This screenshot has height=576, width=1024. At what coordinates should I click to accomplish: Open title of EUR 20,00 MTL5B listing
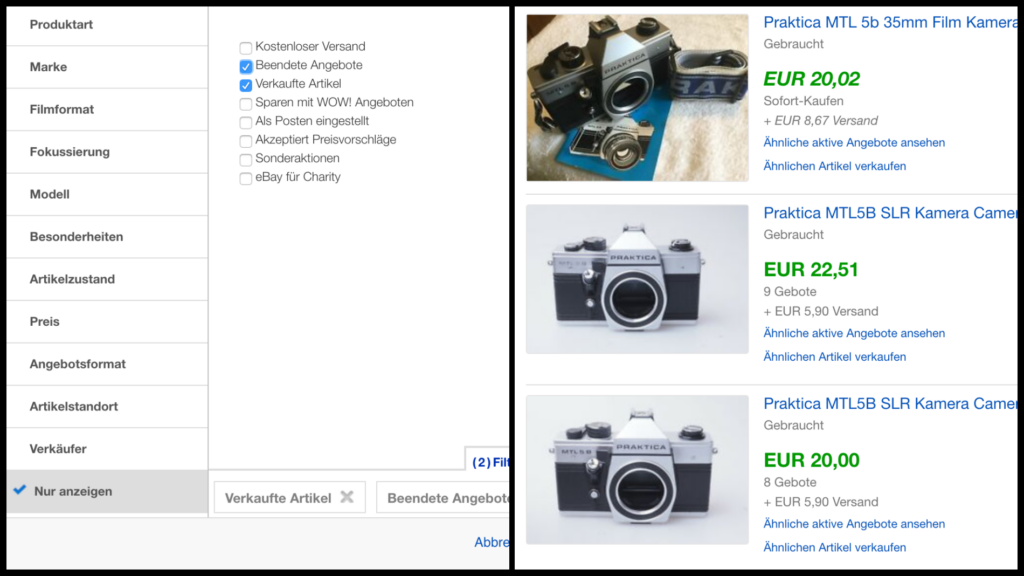890,404
